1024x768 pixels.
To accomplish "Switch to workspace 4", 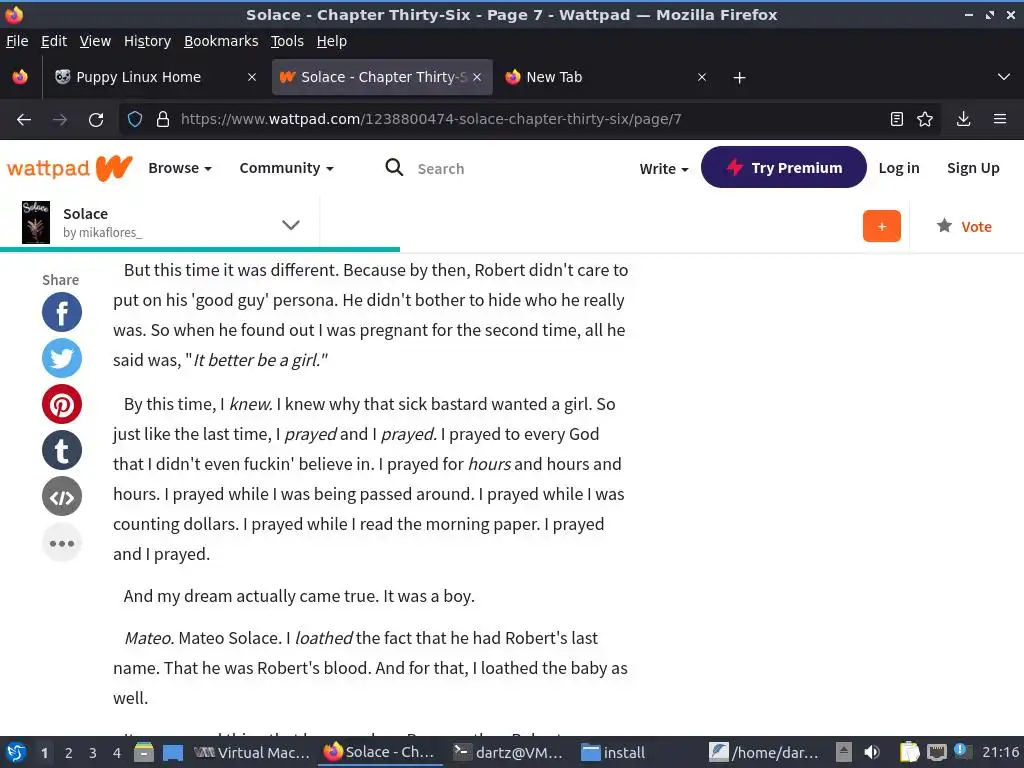I will [117, 753].
